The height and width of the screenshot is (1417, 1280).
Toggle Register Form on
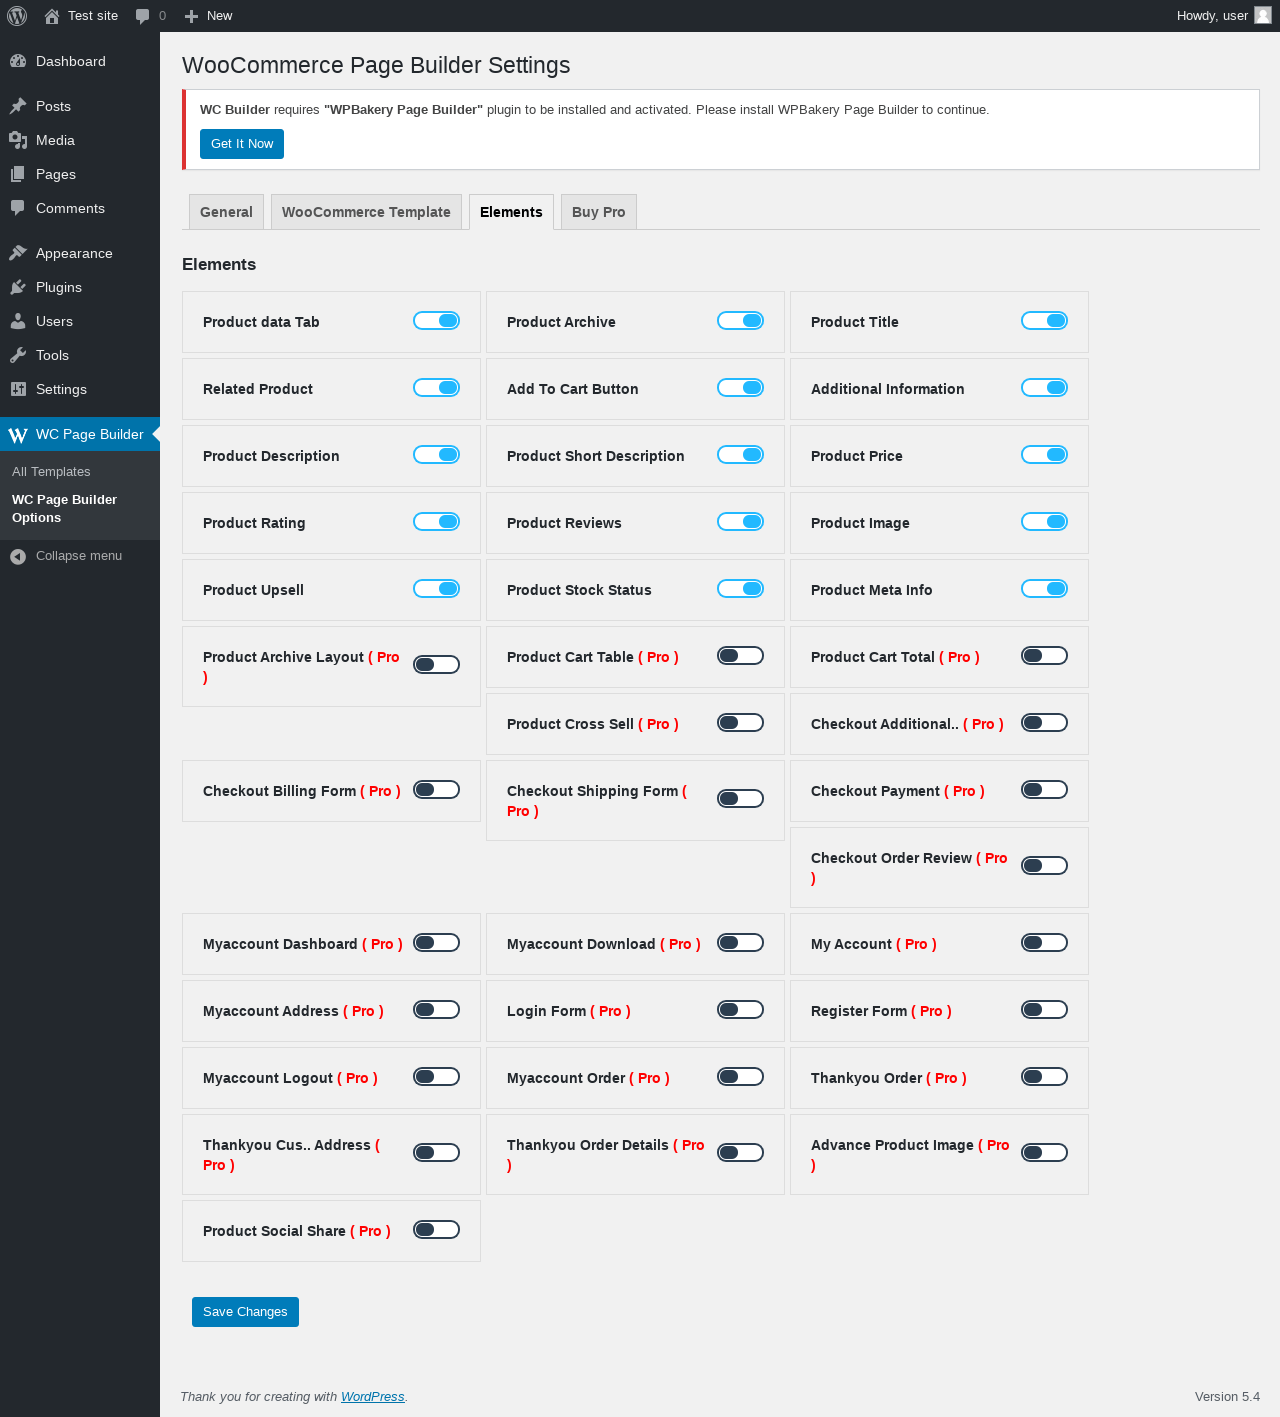[1045, 1010]
